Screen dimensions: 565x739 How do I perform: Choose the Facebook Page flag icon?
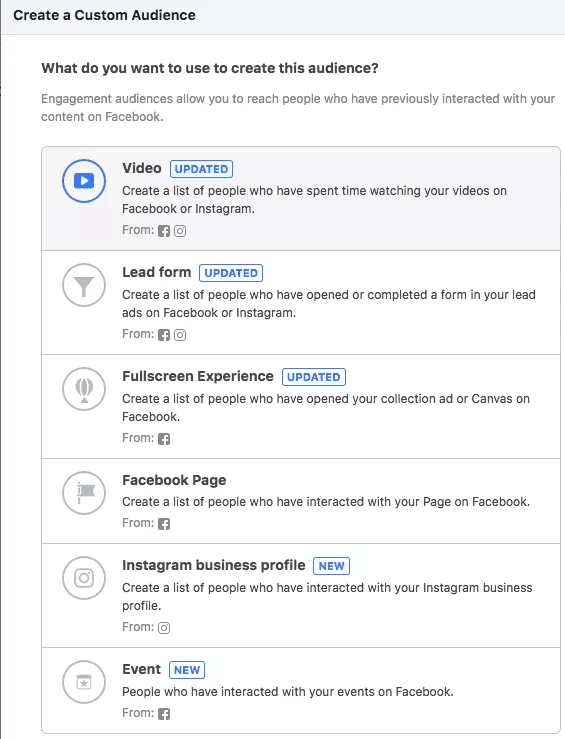tap(84, 493)
